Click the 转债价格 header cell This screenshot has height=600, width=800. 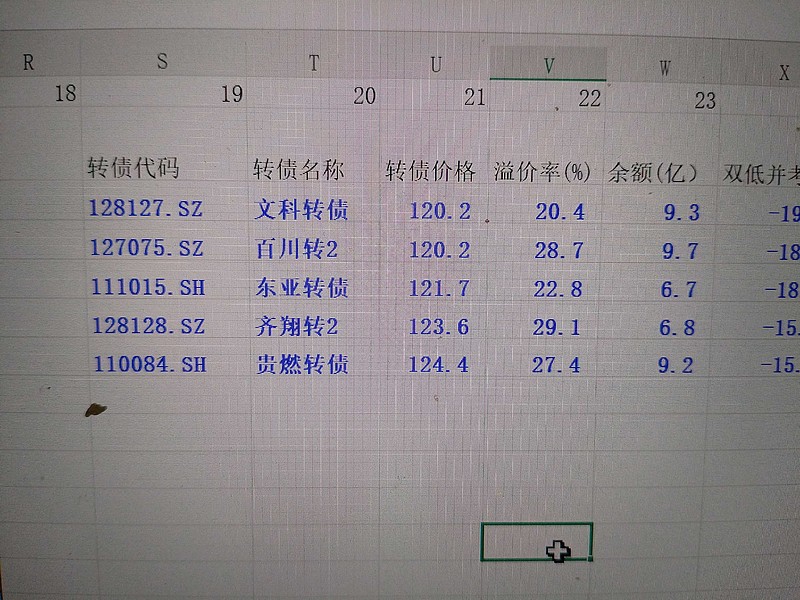428,169
